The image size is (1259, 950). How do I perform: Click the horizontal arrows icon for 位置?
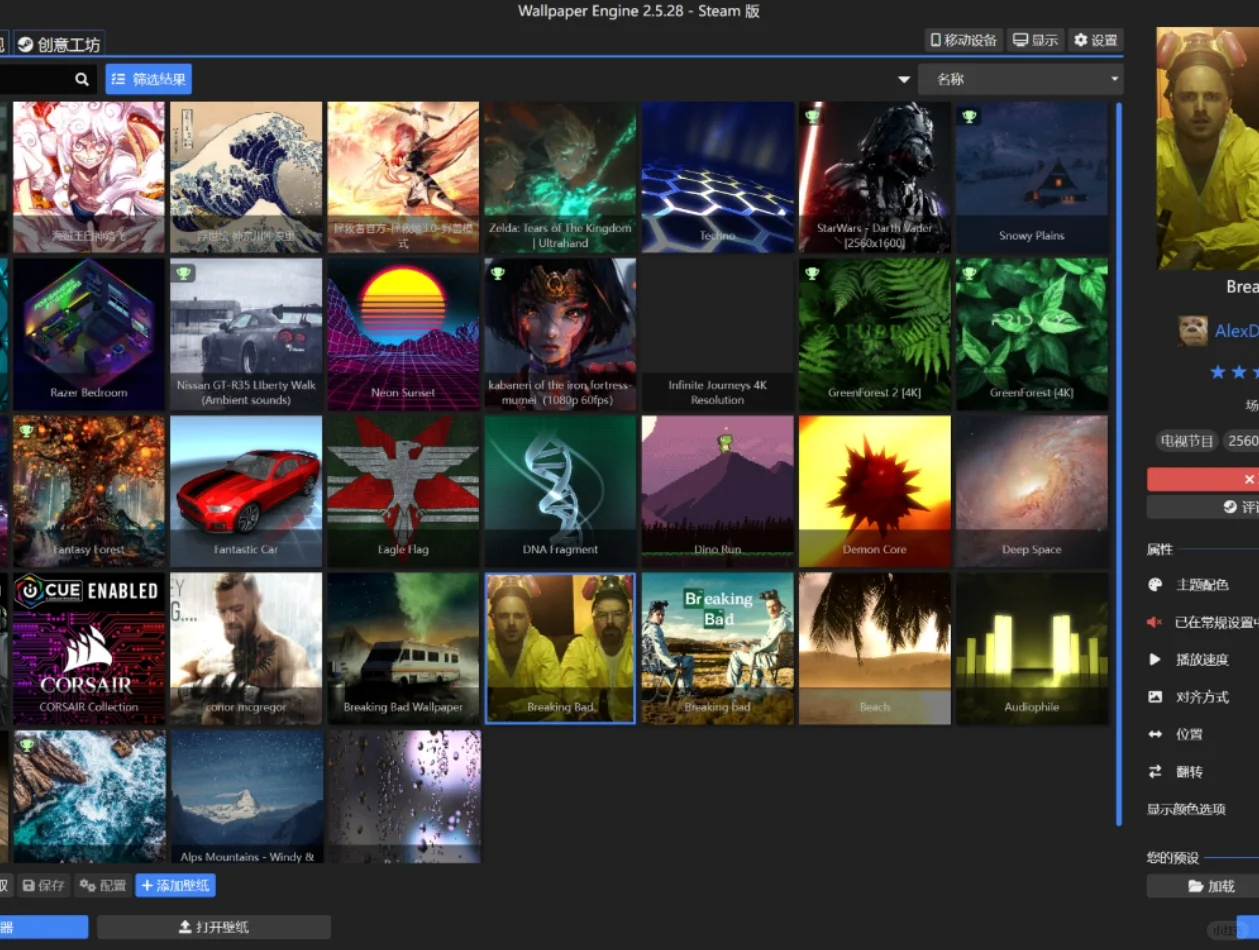pyautogui.click(x=1155, y=734)
